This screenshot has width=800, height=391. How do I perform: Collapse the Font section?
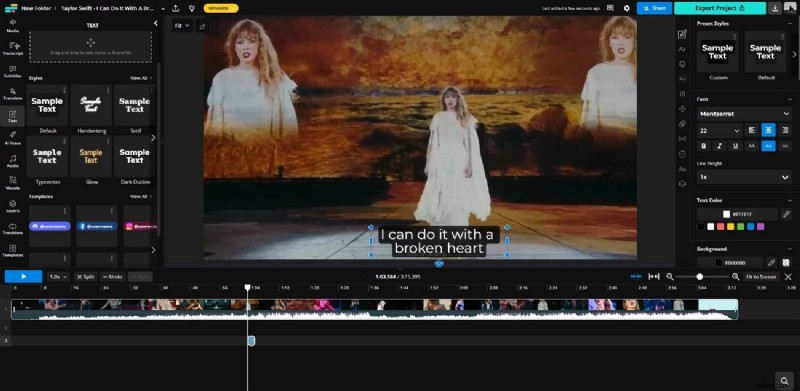(789, 99)
